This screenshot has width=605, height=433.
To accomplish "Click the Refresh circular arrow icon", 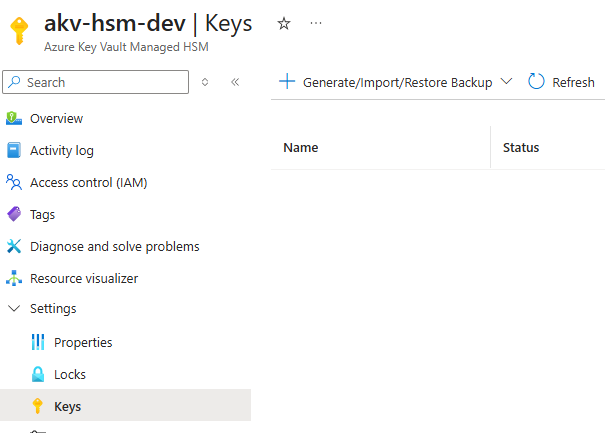I will 537,82.
